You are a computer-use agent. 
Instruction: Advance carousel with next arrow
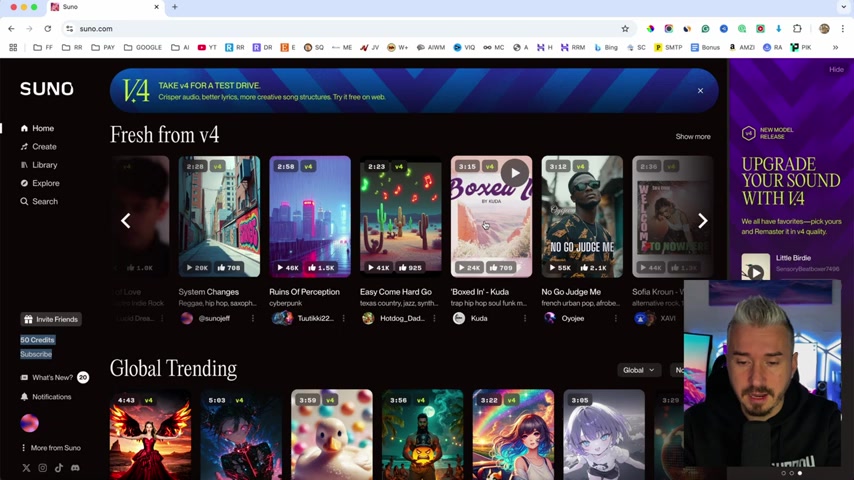(x=703, y=221)
